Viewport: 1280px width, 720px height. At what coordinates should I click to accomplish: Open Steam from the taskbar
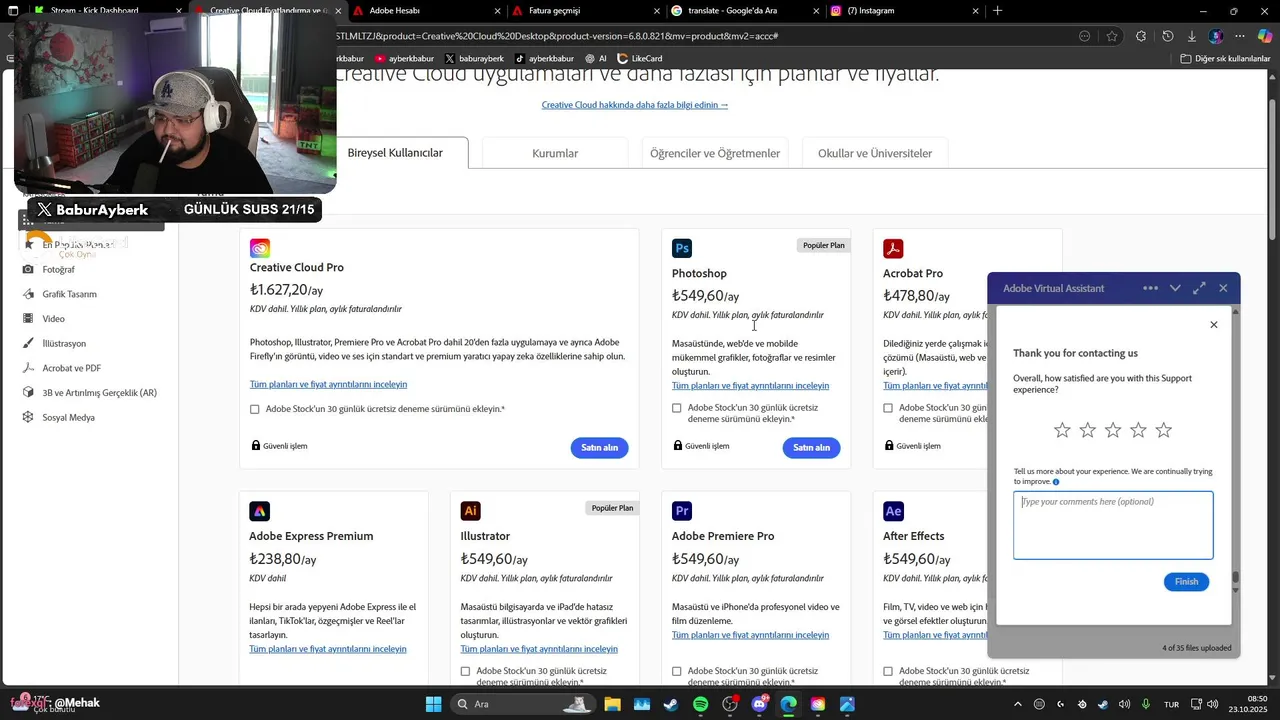671,704
